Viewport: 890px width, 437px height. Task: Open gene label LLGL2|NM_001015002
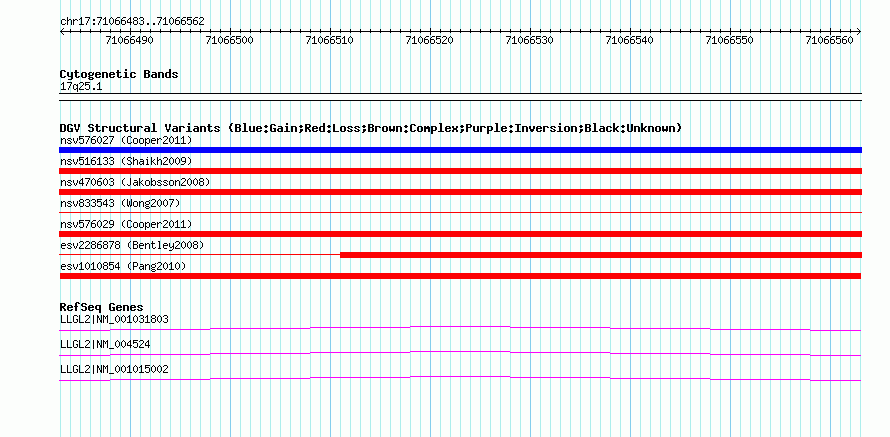114,369
